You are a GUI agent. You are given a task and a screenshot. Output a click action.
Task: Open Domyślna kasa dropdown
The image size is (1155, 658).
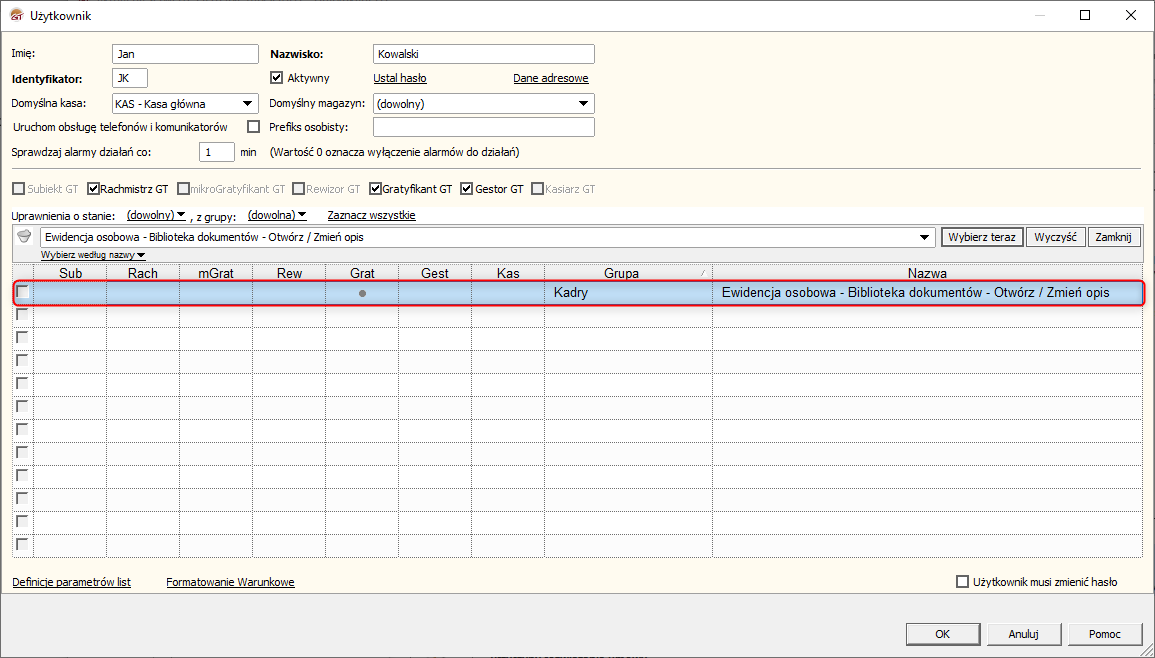(x=248, y=104)
